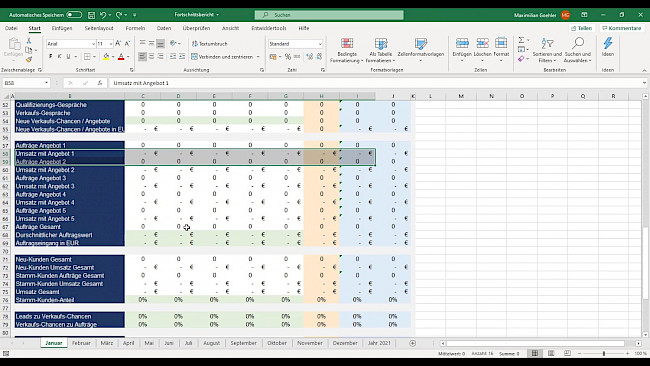This screenshot has height=366, width=650.
Task: Click the Cut scissors icon
Action: 29,41
